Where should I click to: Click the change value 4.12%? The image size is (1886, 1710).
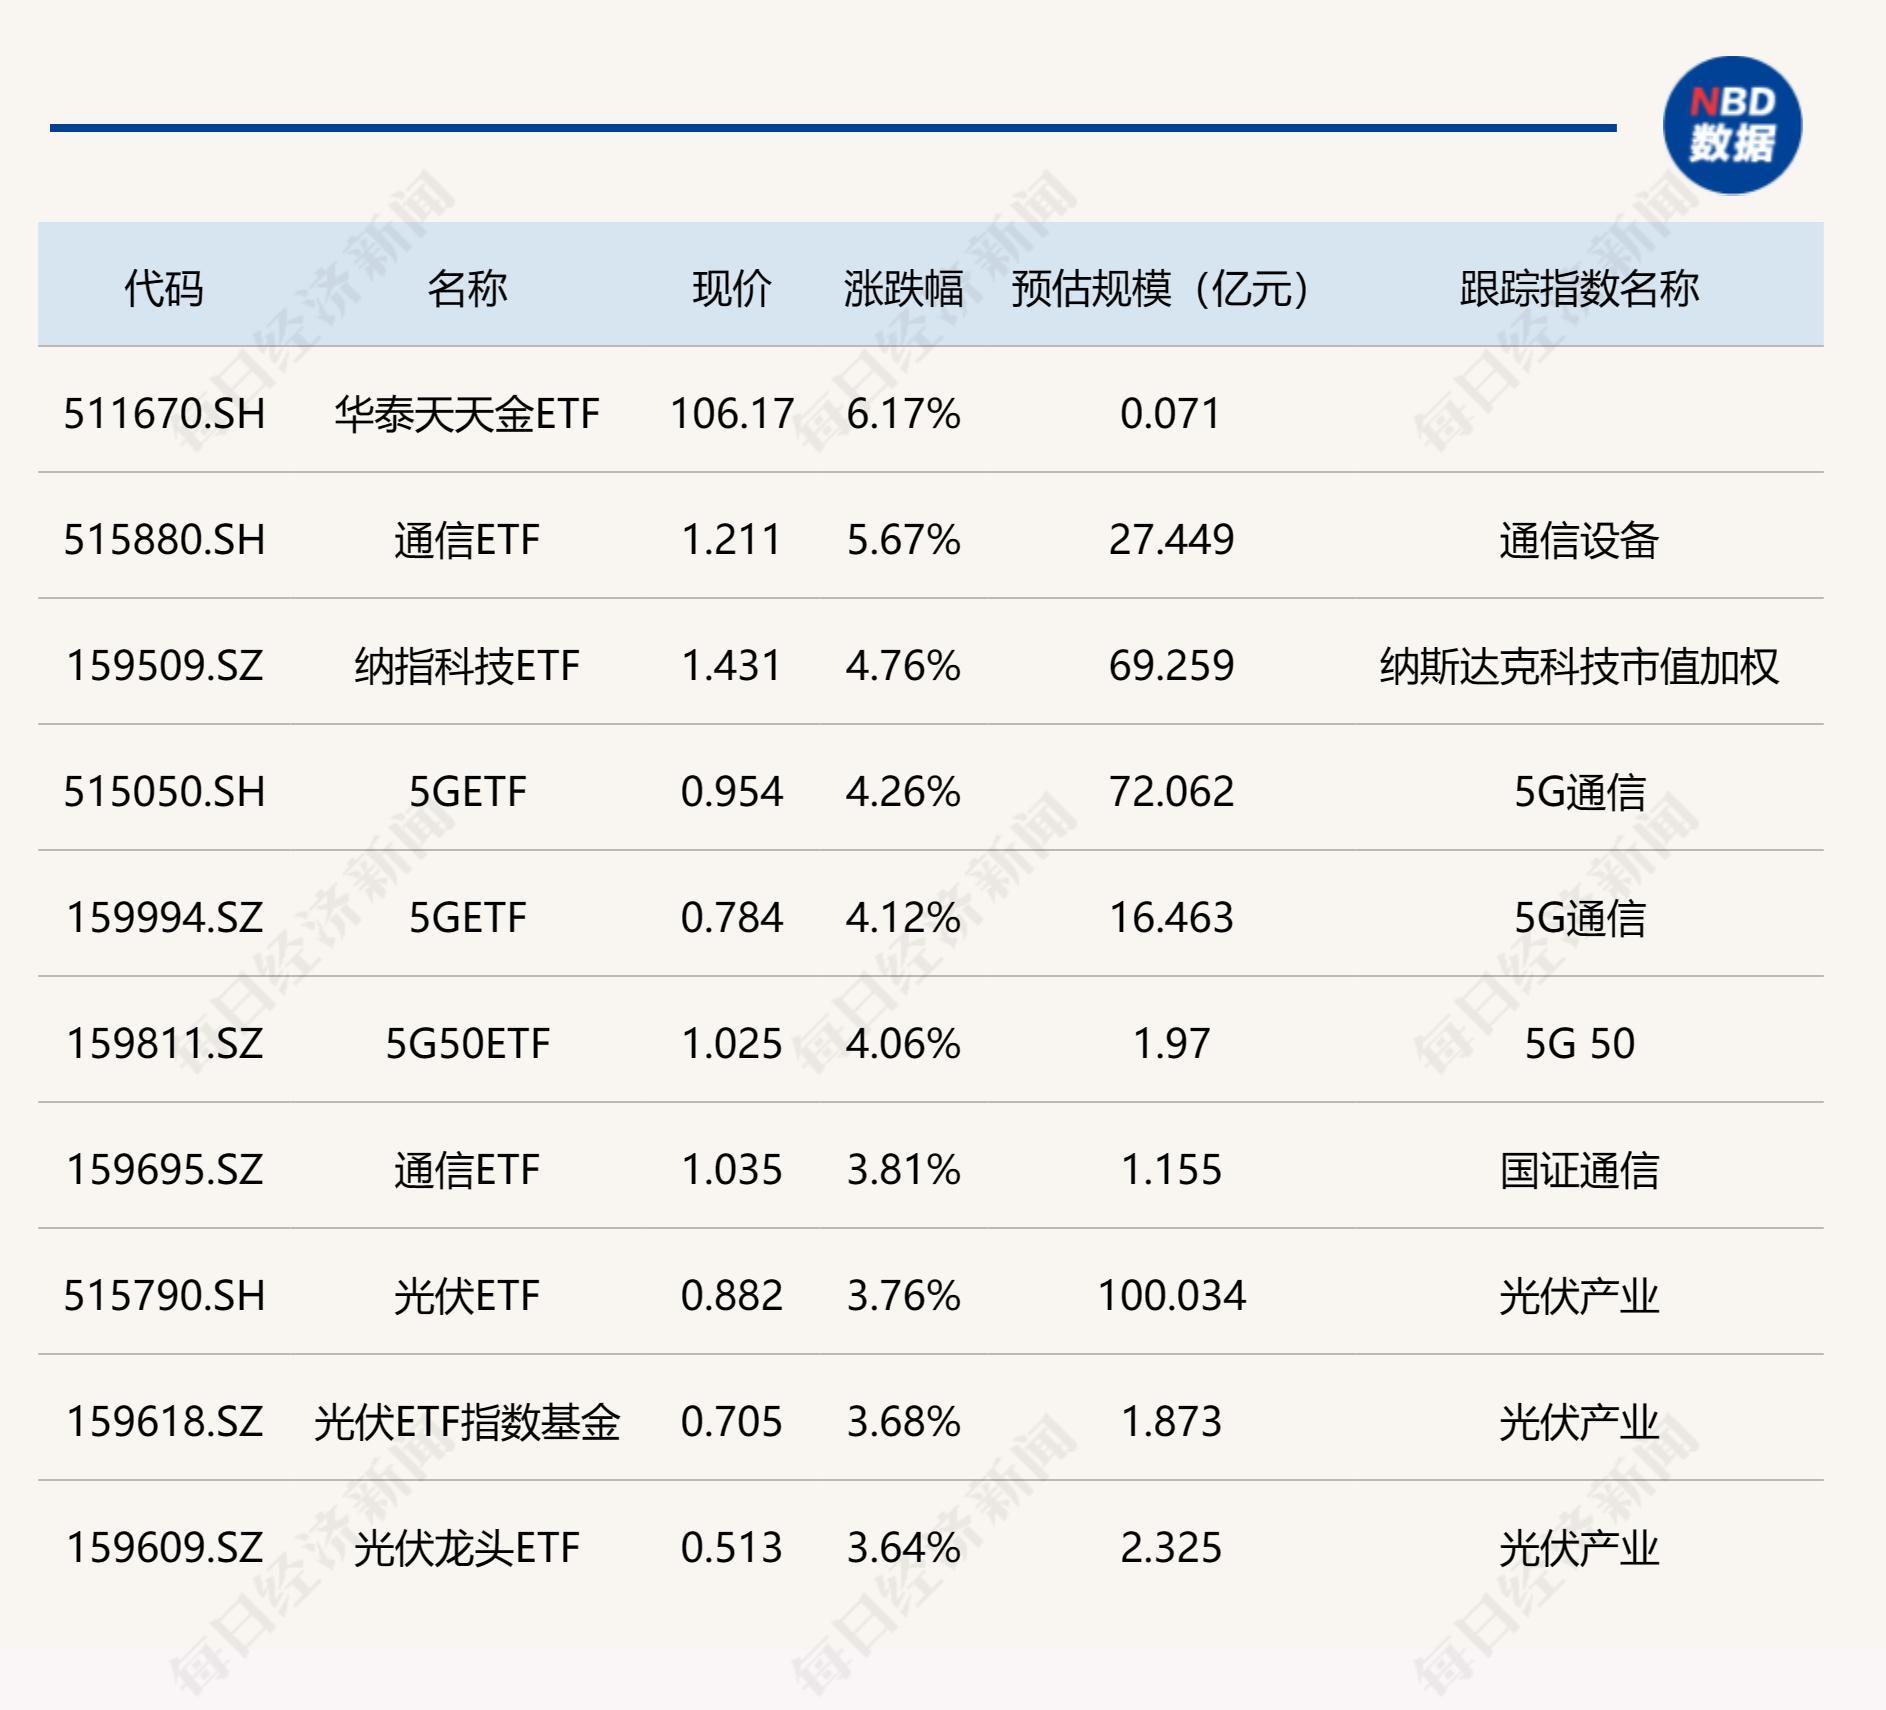(x=903, y=918)
